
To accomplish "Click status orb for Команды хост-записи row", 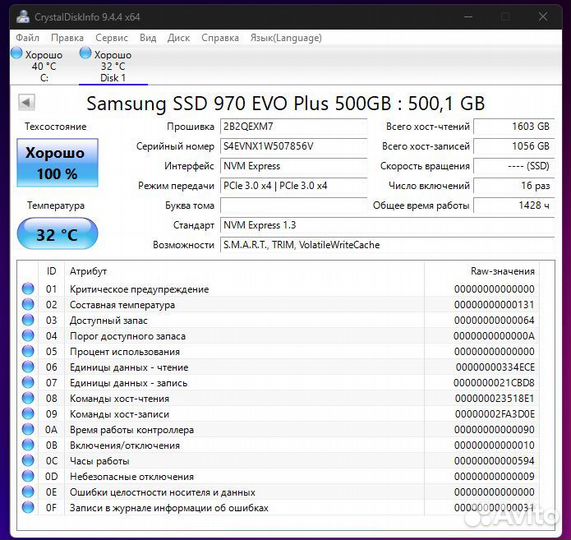I will point(28,414).
